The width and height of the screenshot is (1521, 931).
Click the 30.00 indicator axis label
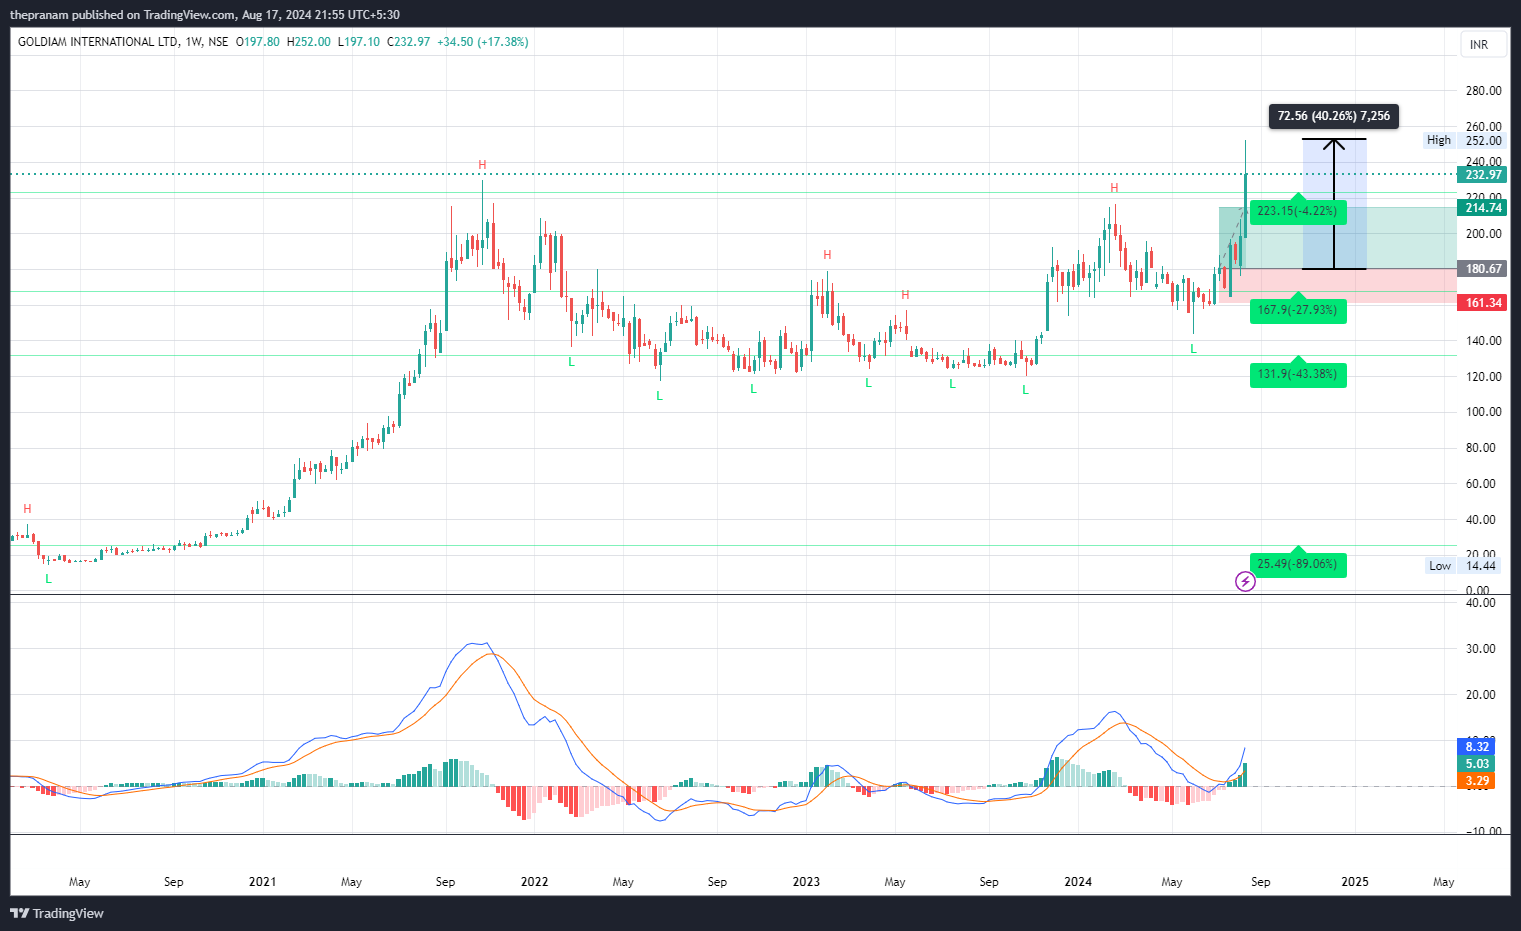[1483, 649]
